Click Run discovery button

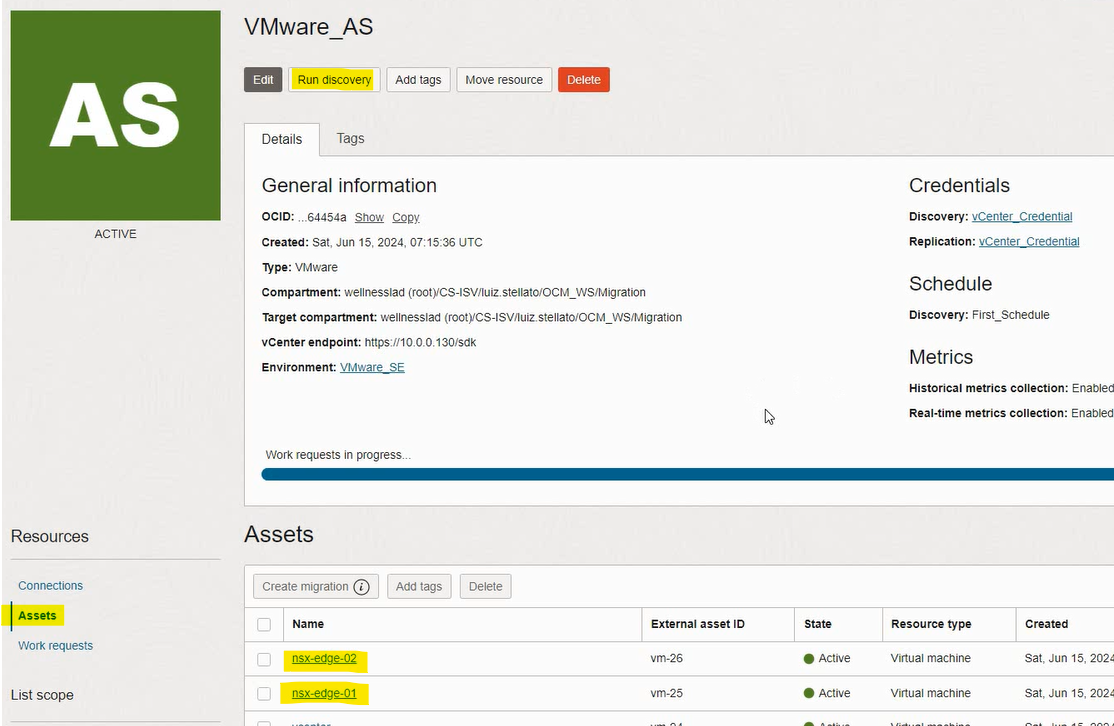point(334,80)
